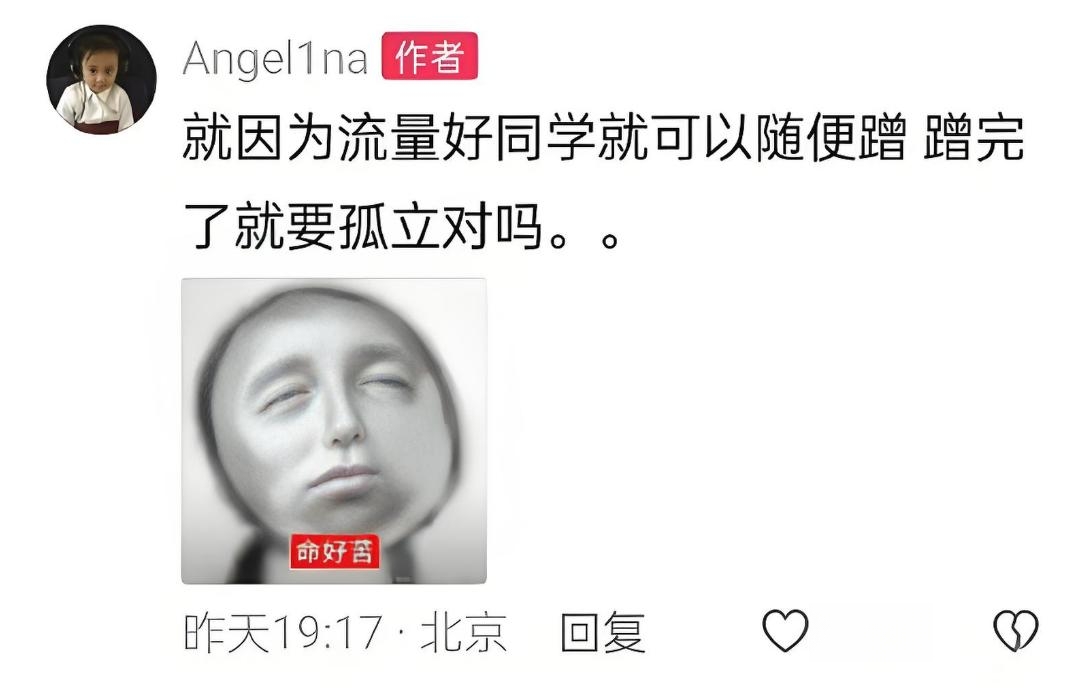Screen dimensions: 1090x692
Task: Open Angel1na's profile avatar
Action: (101, 79)
